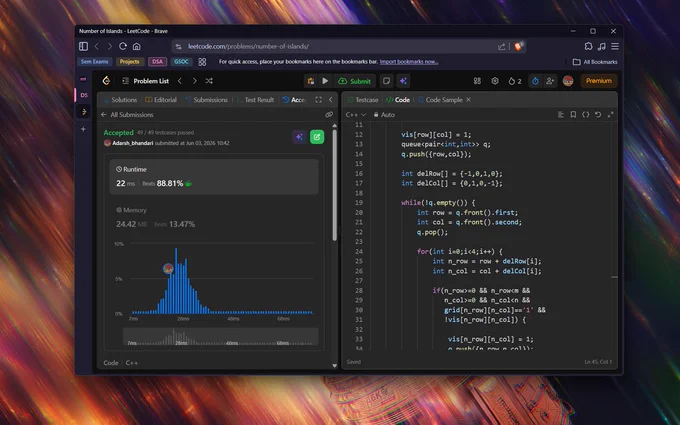680x425 pixels.
Task: Open the Brave main menu icon
Action: 615,46
